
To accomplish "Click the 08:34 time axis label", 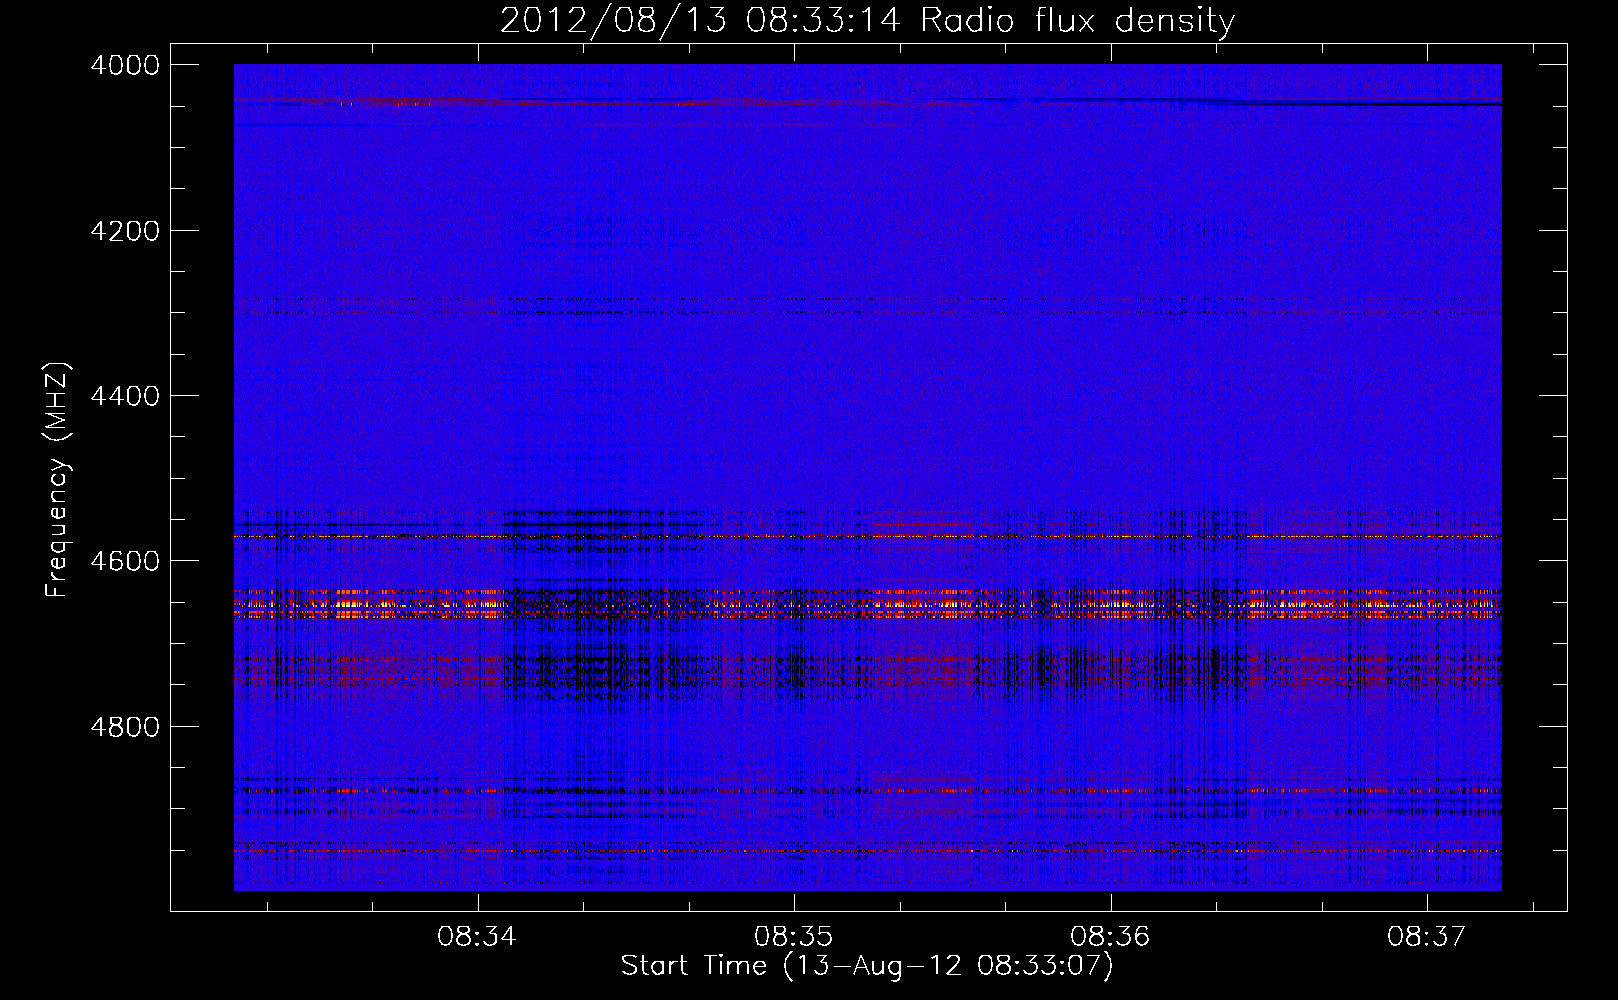I will click(477, 936).
